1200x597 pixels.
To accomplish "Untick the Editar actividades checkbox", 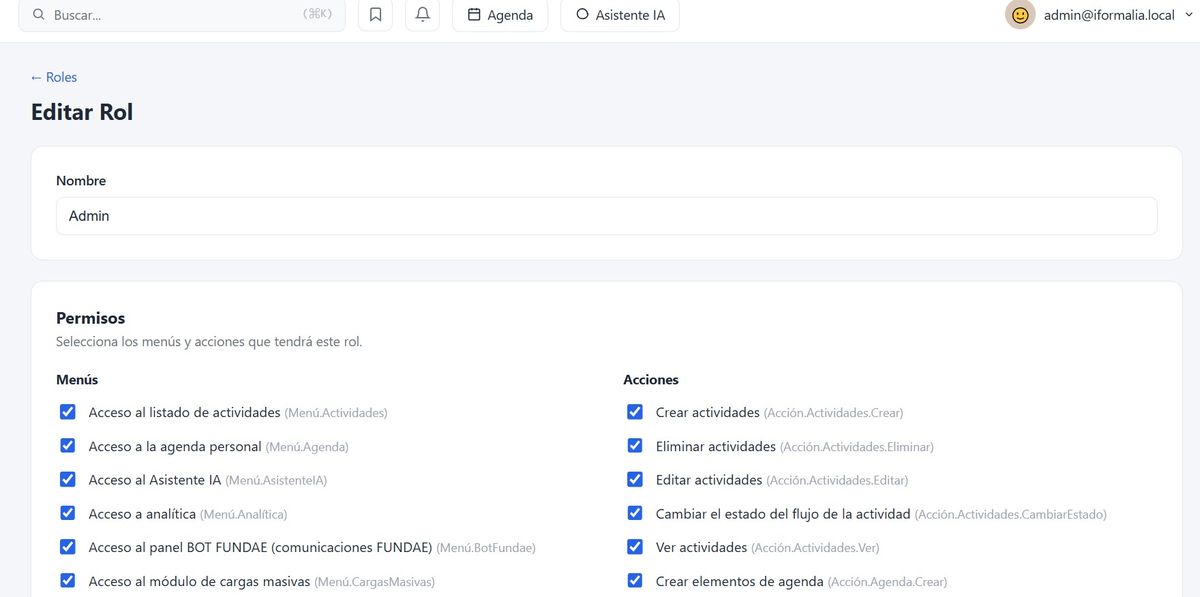I will (635, 480).
